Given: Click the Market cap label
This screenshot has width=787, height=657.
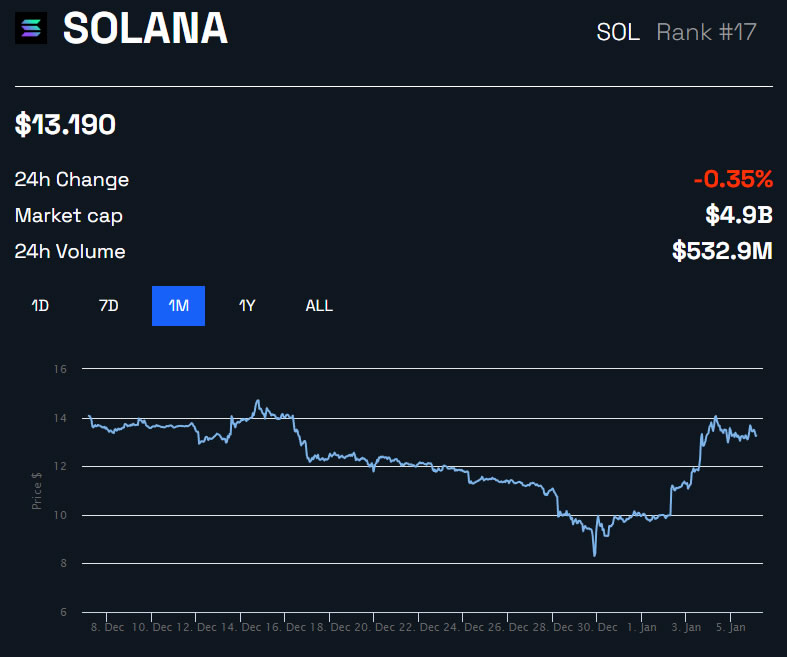Looking at the screenshot, I should (69, 216).
